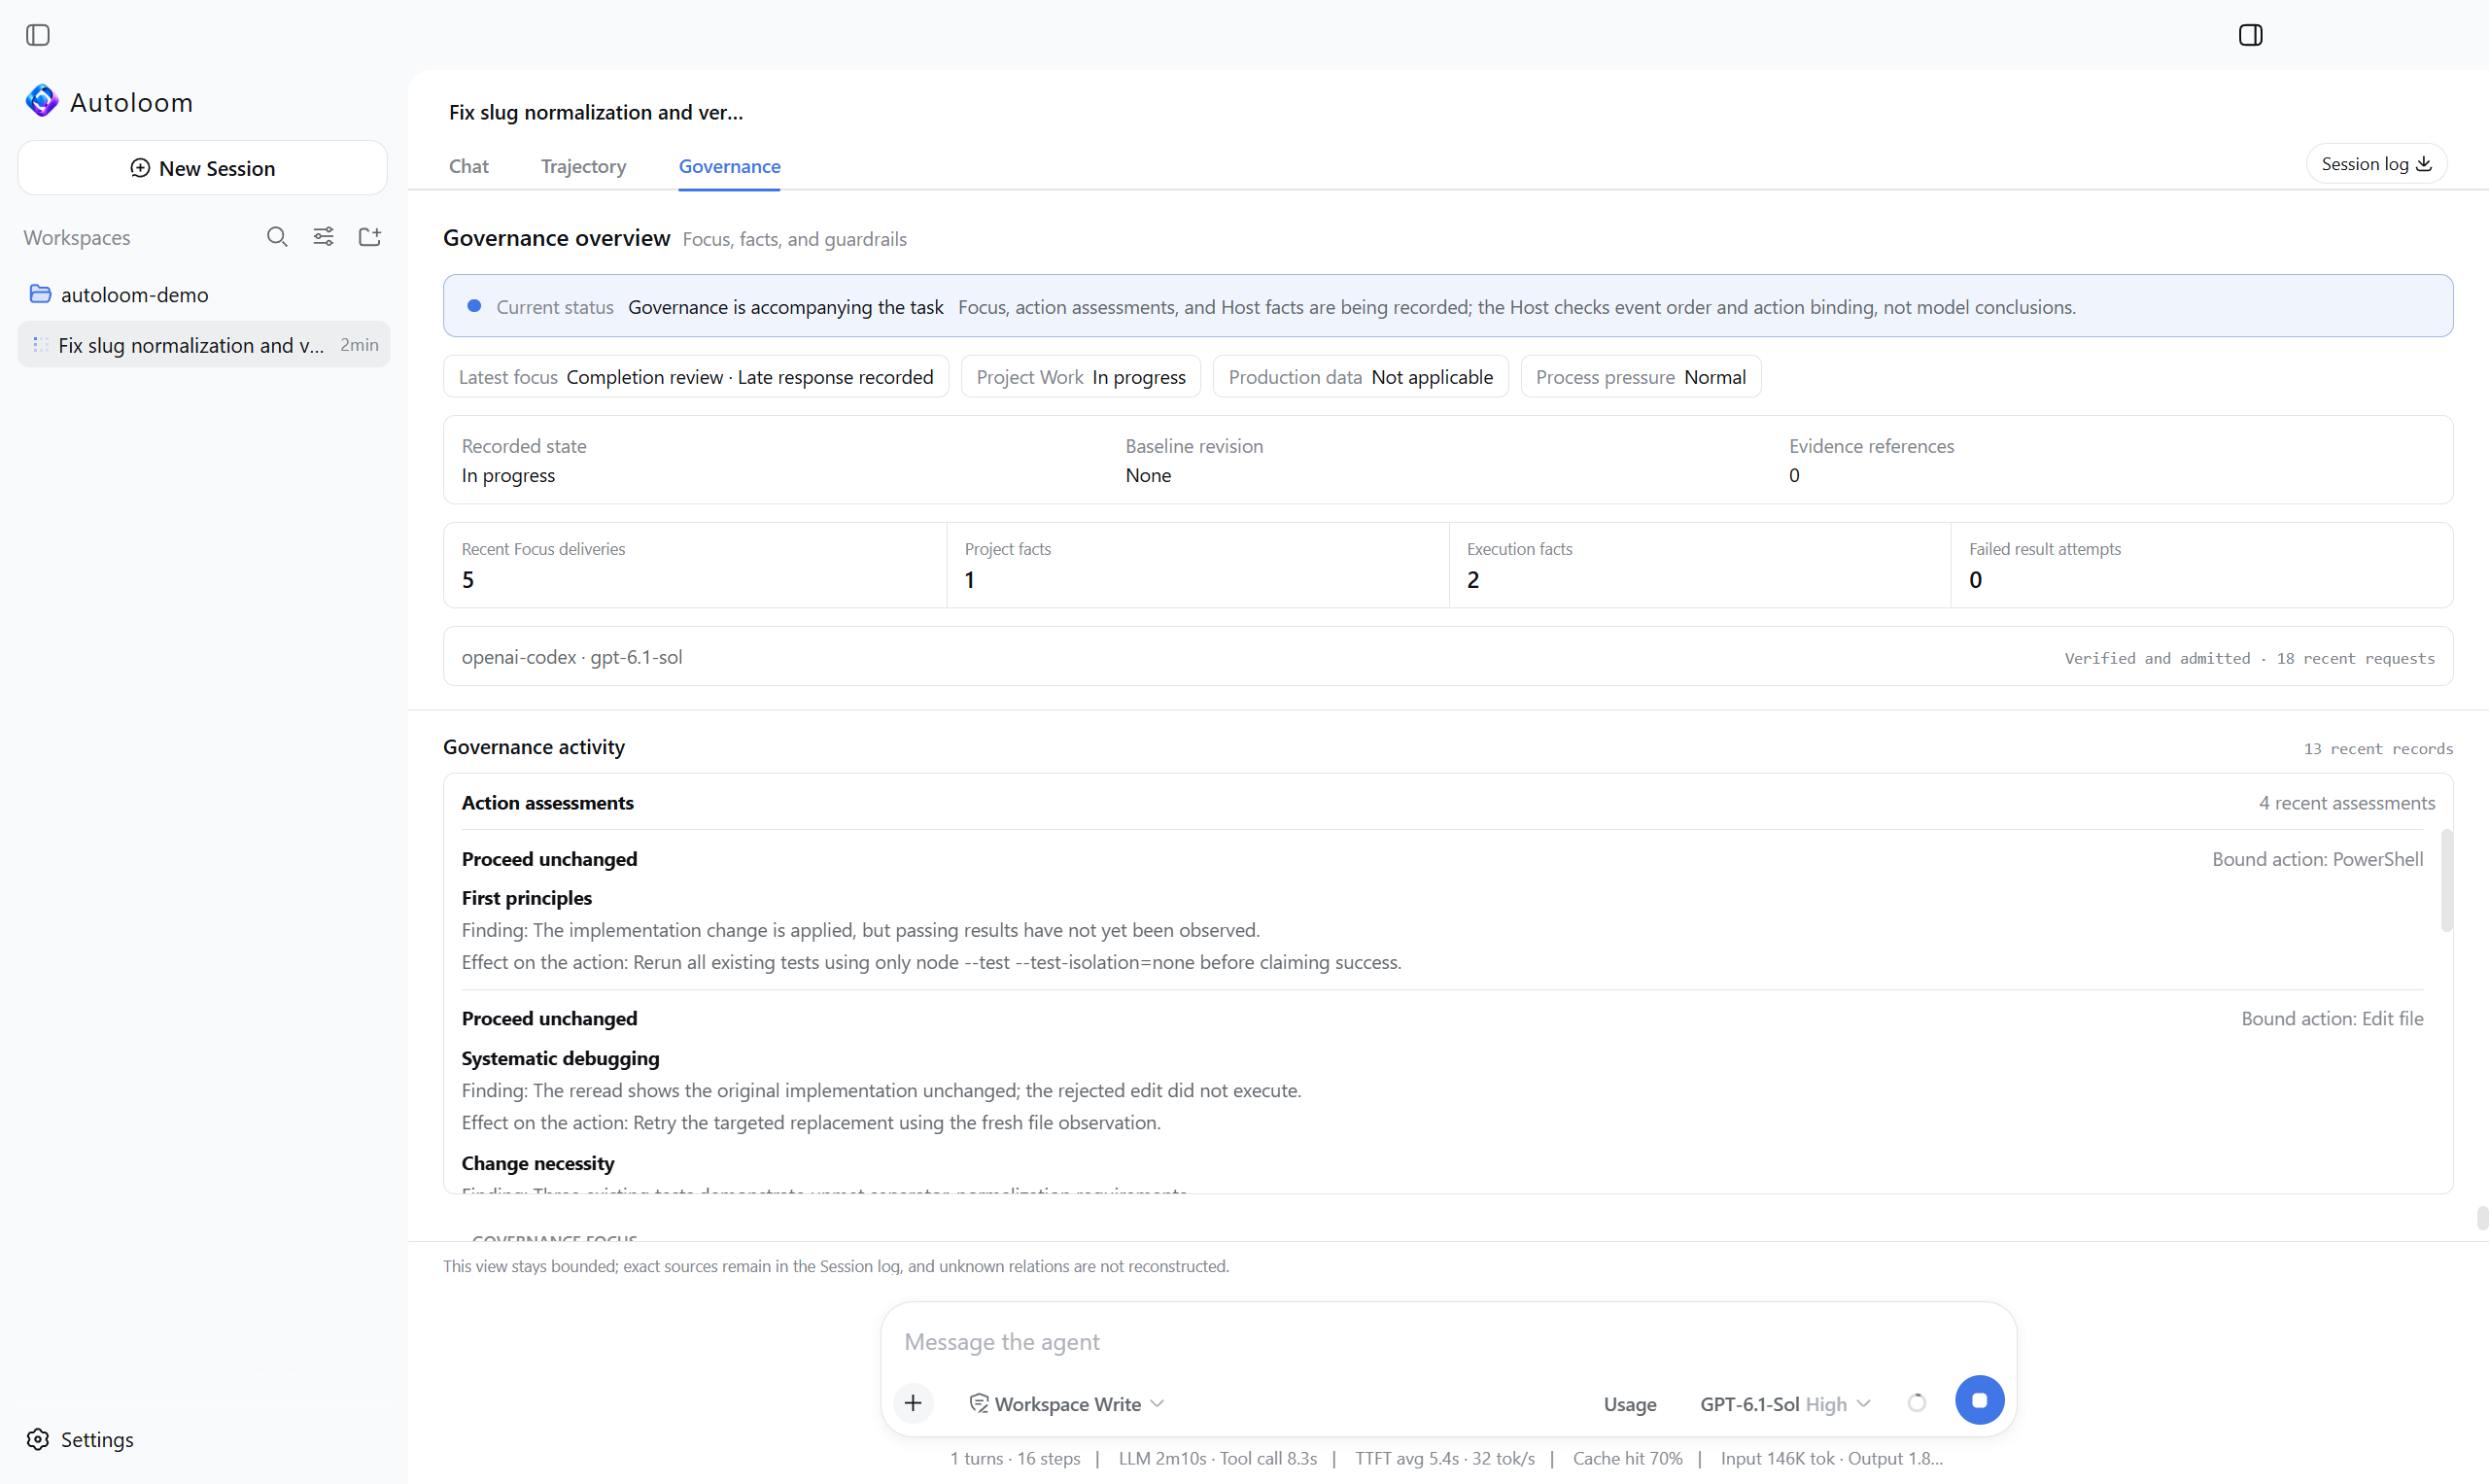Click Bound action: Edit file label
The width and height of the screenshot is (2489, 1484).
2332,1018
